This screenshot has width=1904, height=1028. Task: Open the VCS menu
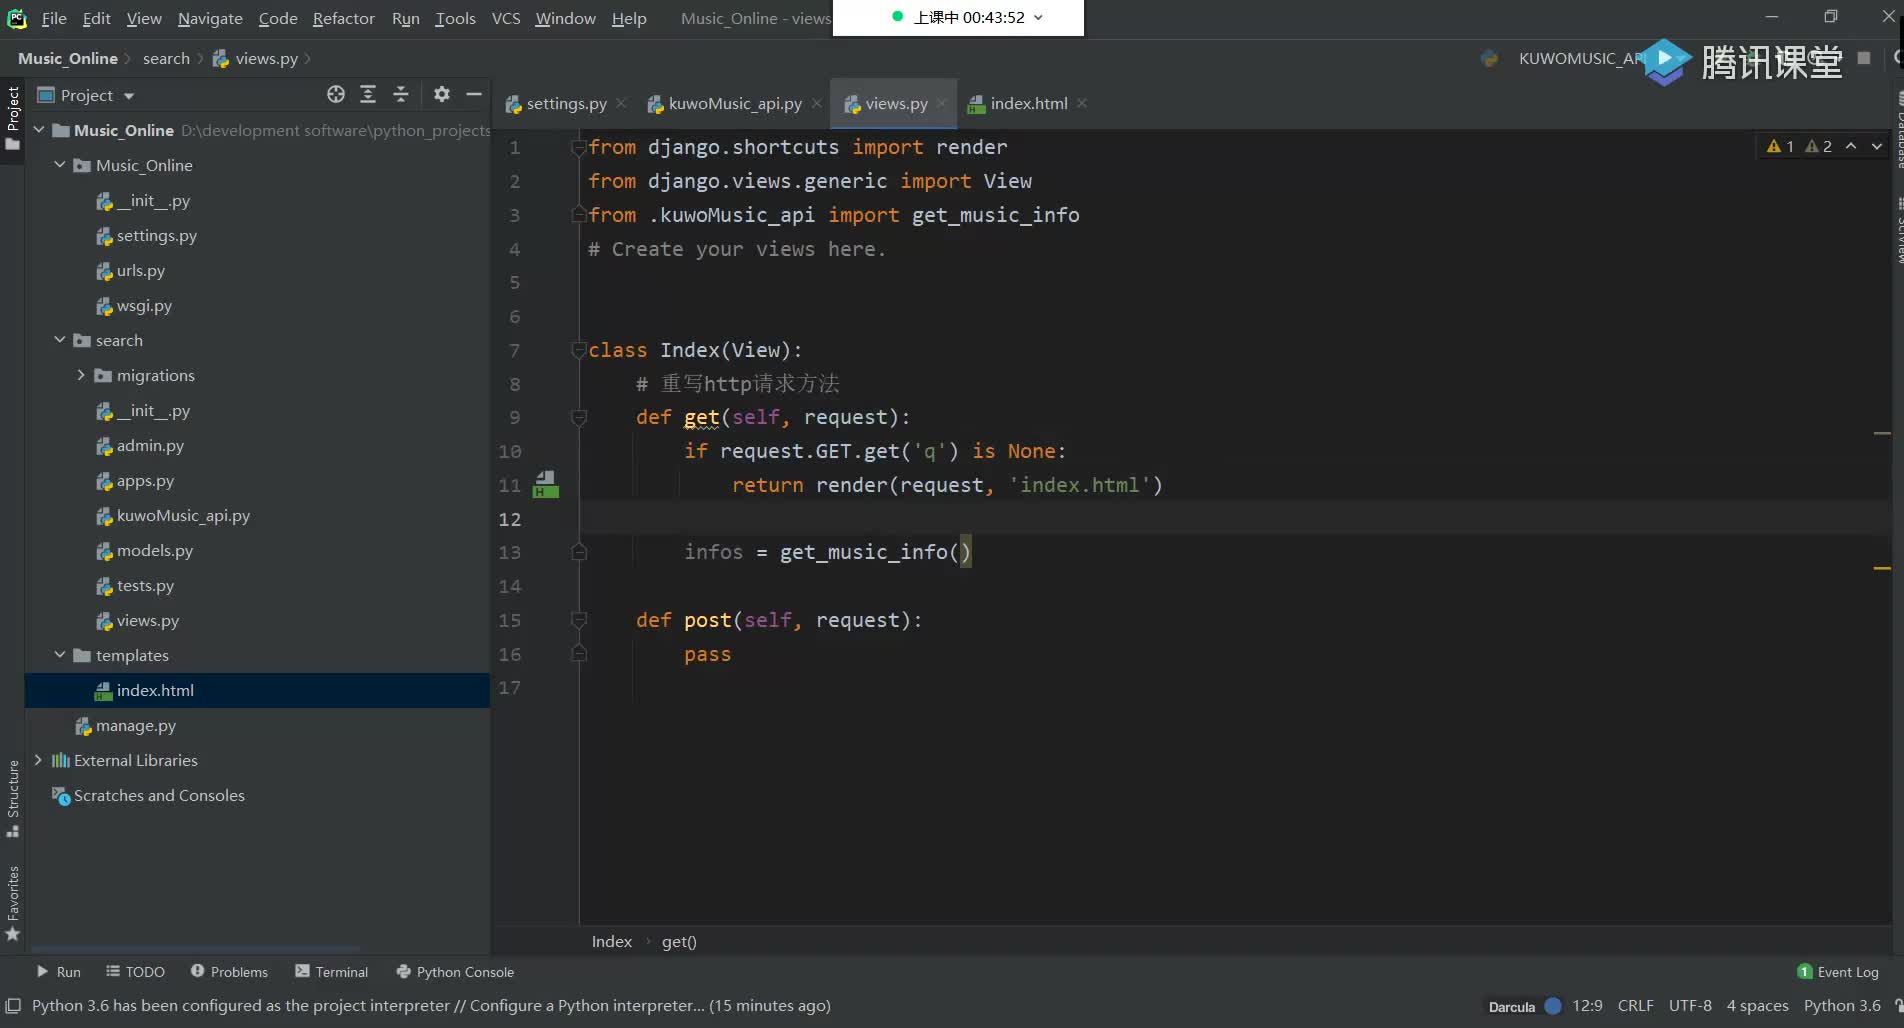coord(506,18)
